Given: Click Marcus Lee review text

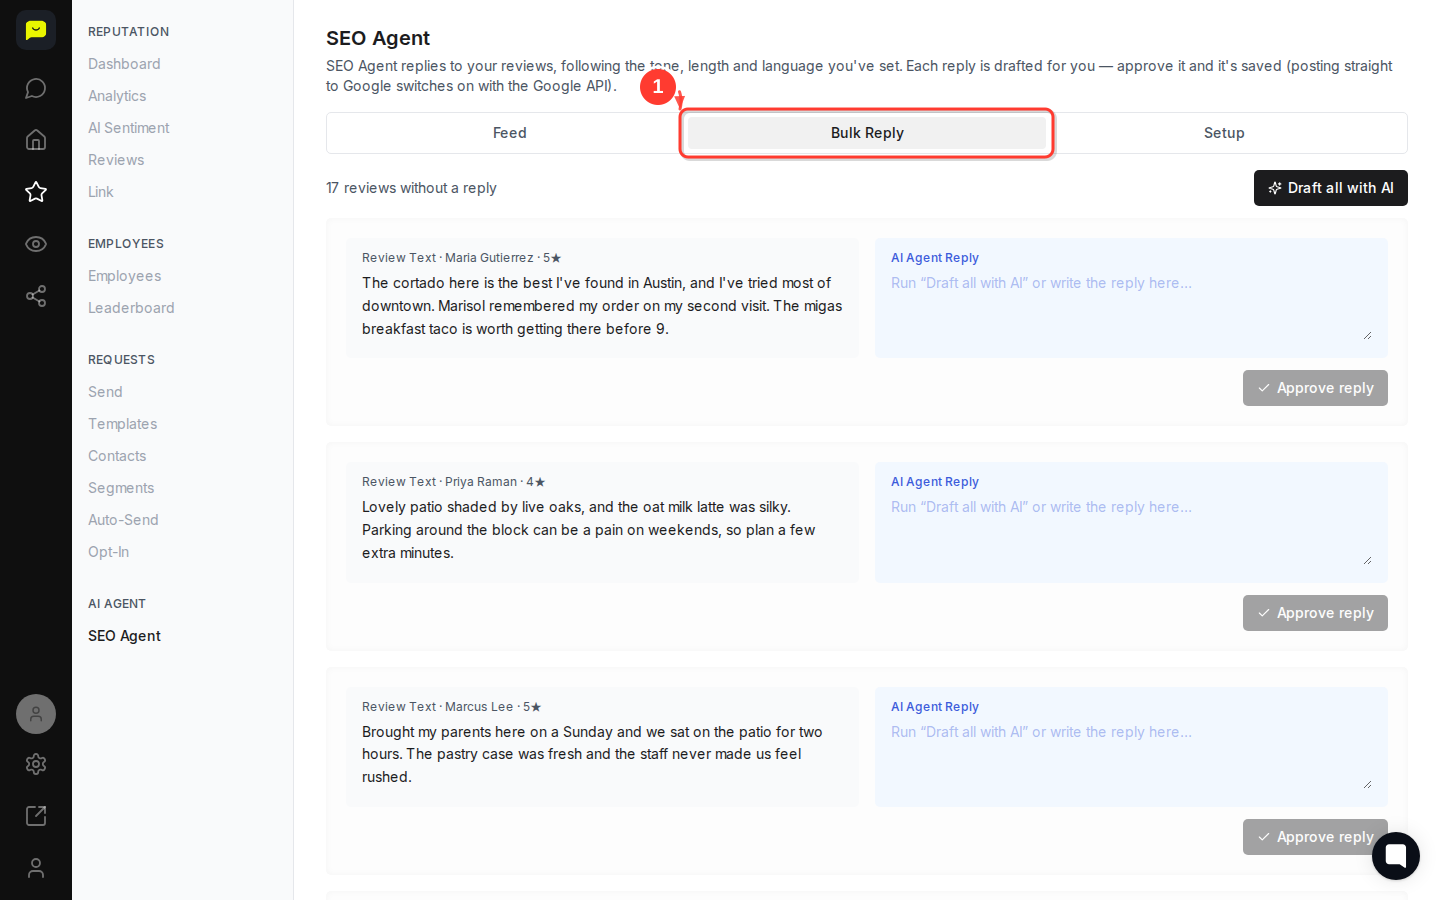Looking at the screenshot, I should 592,754.
